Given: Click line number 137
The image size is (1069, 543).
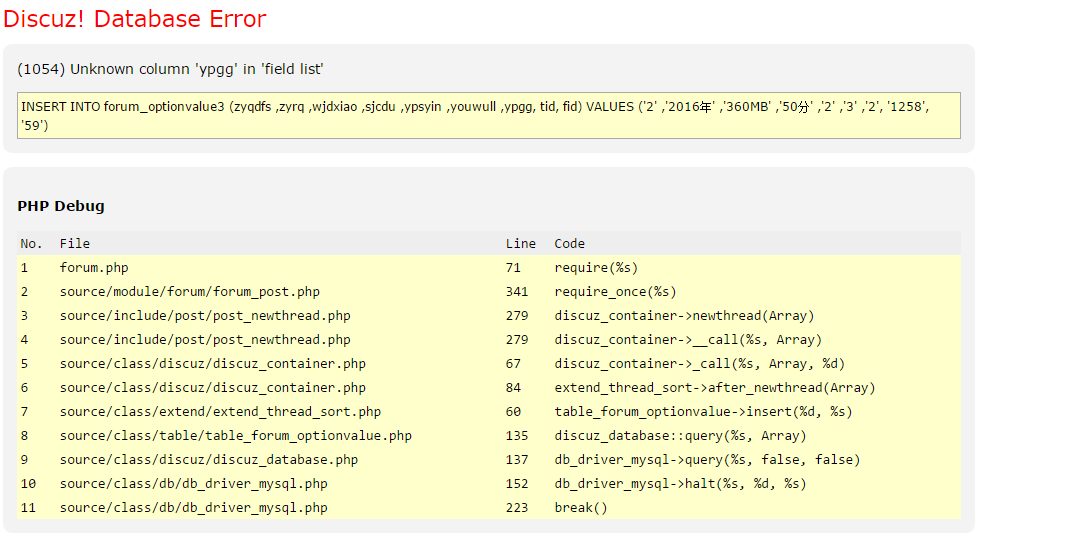Looking at the screenshot, I should [517, 459].
